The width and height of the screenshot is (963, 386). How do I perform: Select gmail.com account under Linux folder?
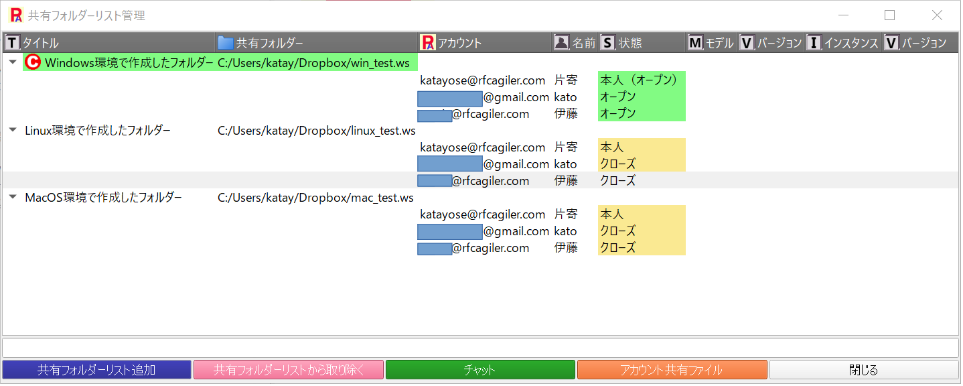(483, 164)
